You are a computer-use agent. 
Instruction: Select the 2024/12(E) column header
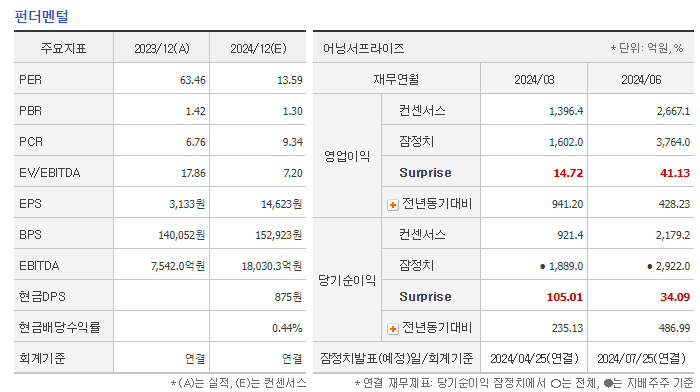(258, 48)
